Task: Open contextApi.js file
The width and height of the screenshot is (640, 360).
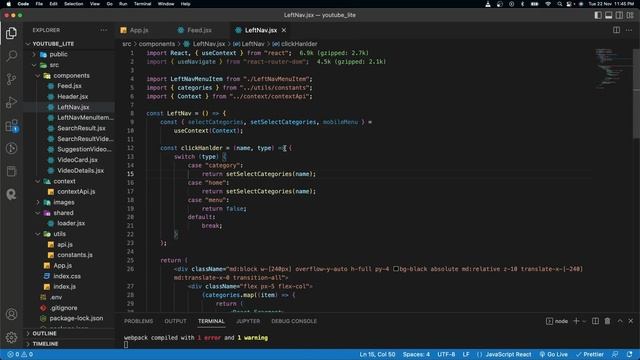Action: (x=76, y=192)
